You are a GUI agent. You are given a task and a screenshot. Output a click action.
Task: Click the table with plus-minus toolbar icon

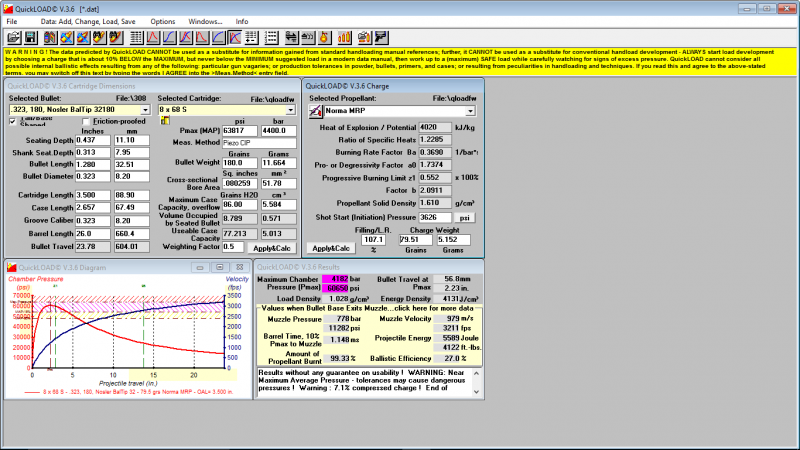[252, 37]
